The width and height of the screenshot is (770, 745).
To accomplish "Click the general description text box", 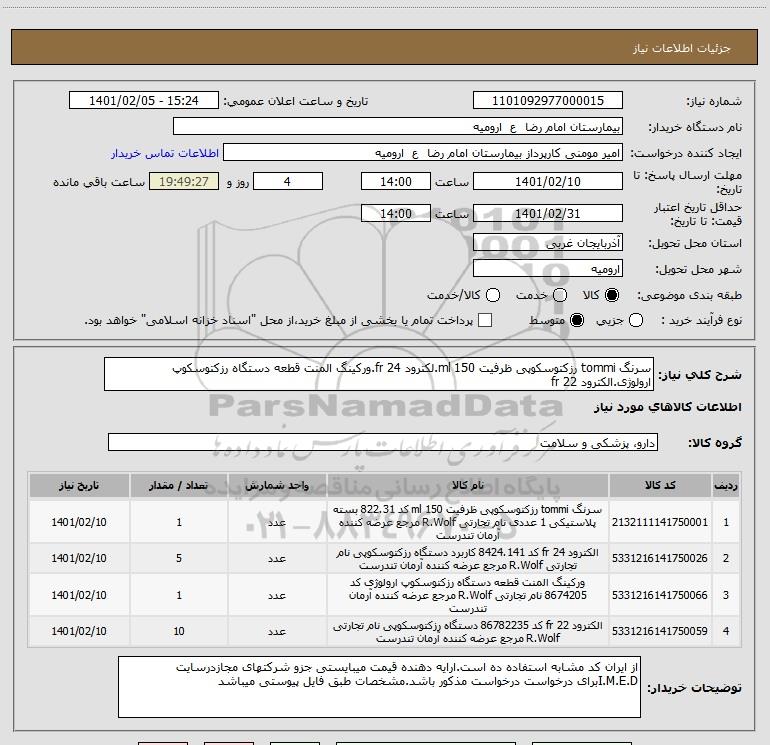I will click(x=379, y=375).
